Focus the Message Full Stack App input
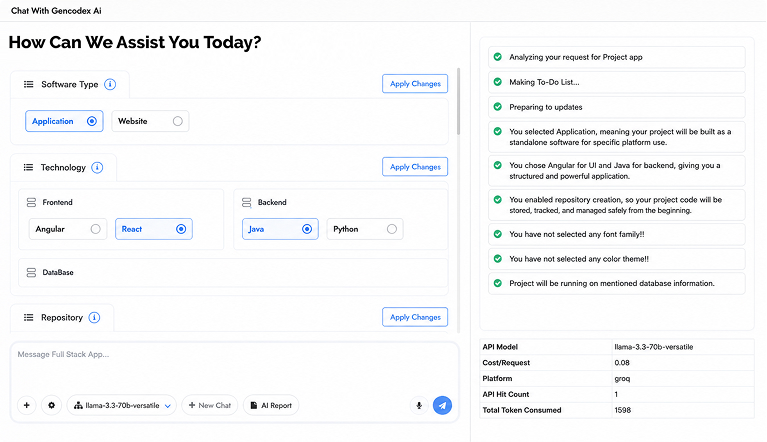Screen dimensions: 767x442 (x=234, y=367)
